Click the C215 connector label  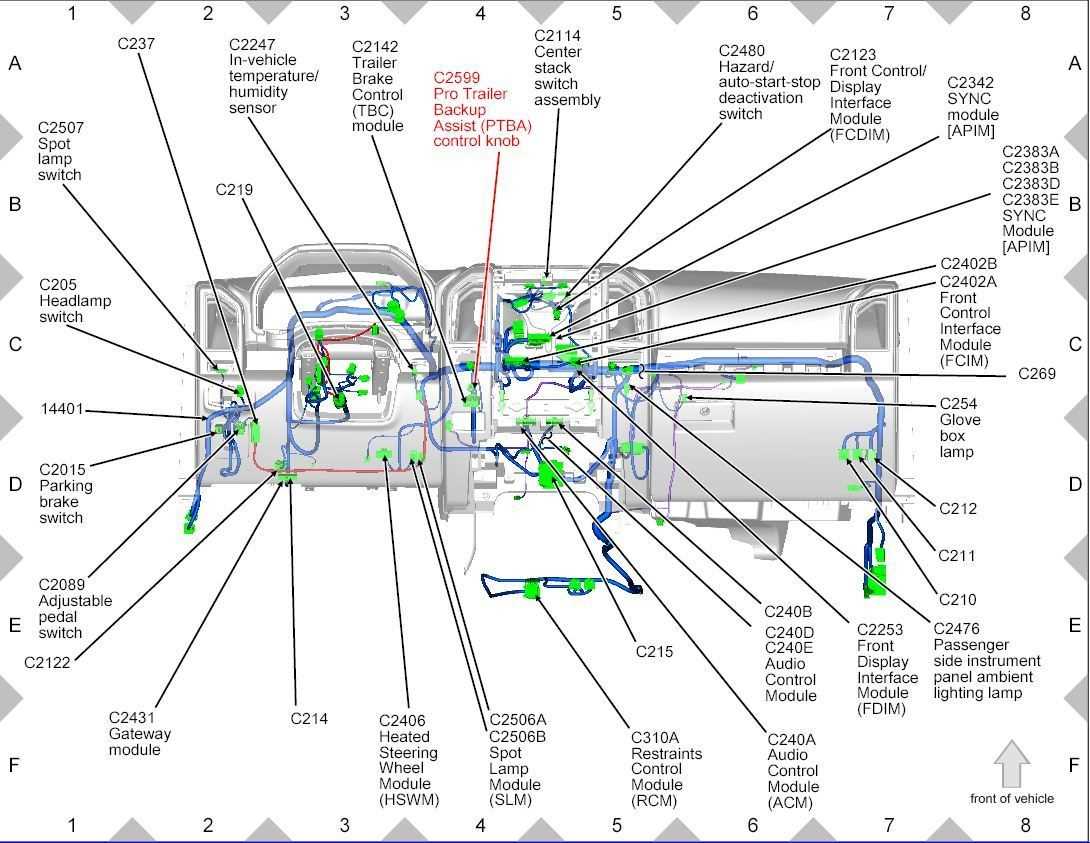[654, 652]
